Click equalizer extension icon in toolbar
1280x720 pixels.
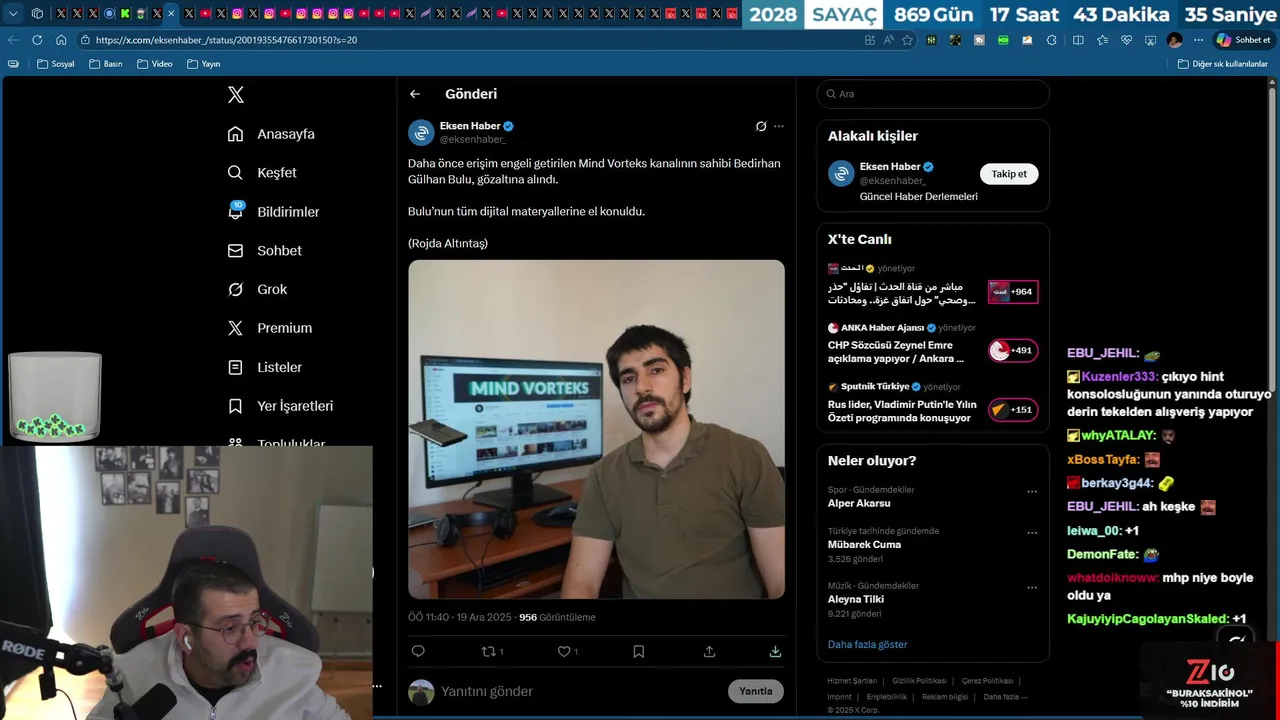click(x=931, y=40)
